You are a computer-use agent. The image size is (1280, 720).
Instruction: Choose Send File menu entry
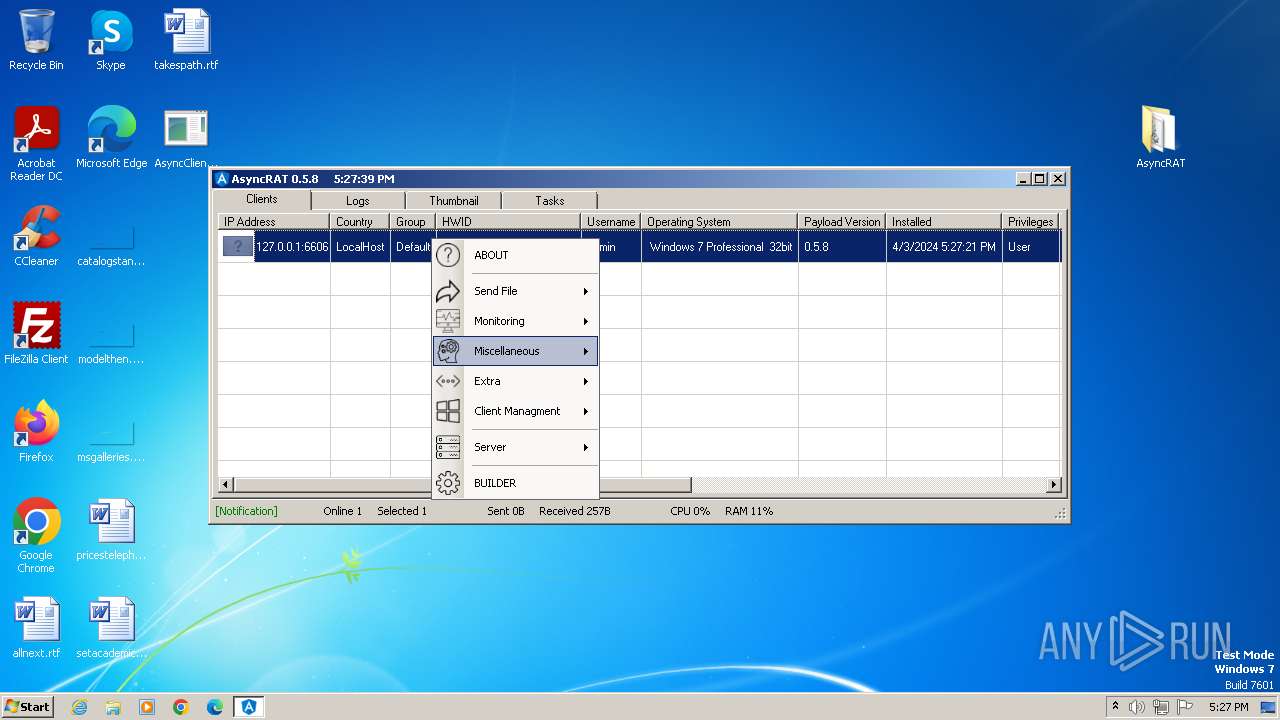pos(516,291)
